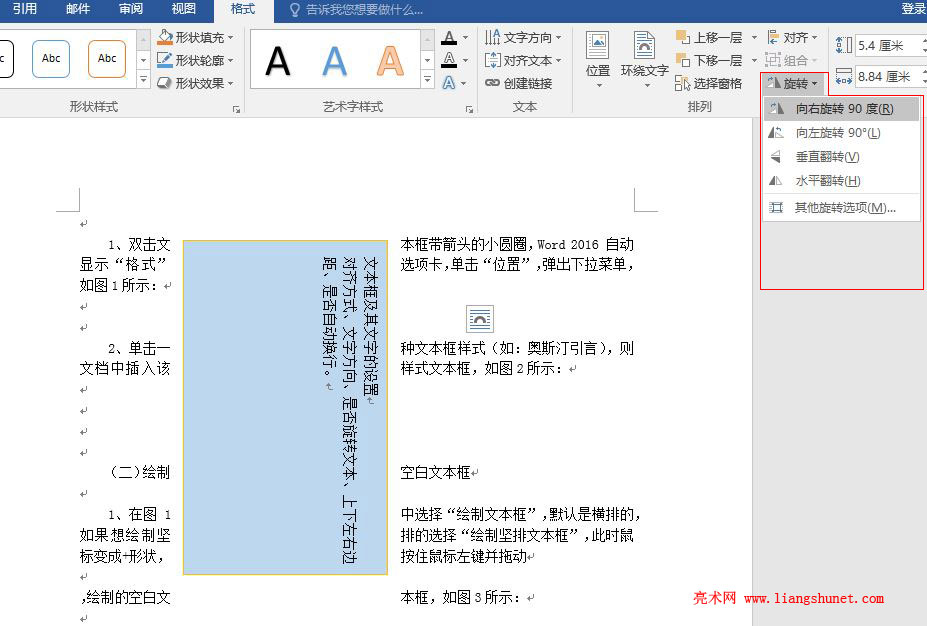Choose the blue-outlined Abc shape style

(x=51, y=59)
